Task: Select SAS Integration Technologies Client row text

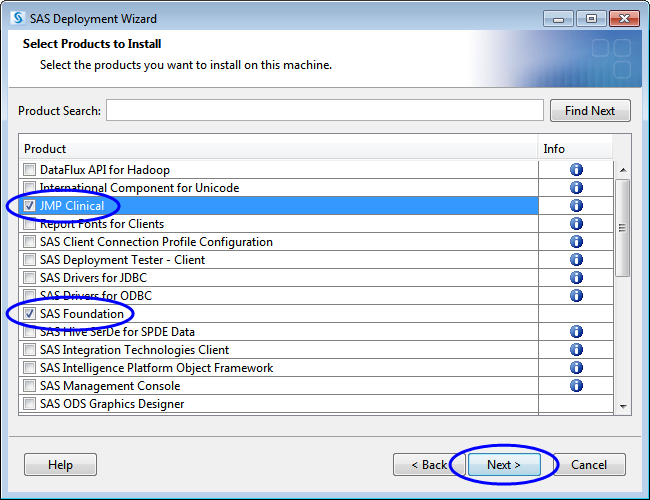Action: (x=134, y=350)
